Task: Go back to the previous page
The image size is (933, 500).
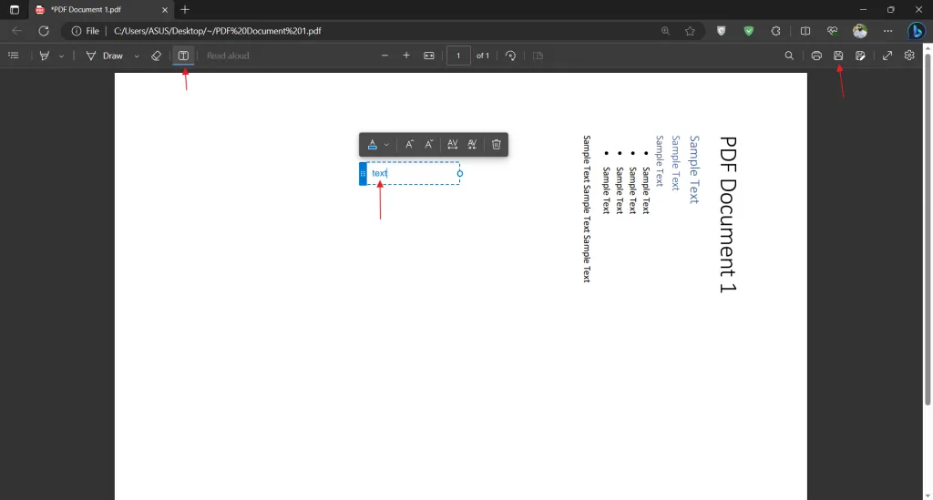Action: tap(17, 31)
